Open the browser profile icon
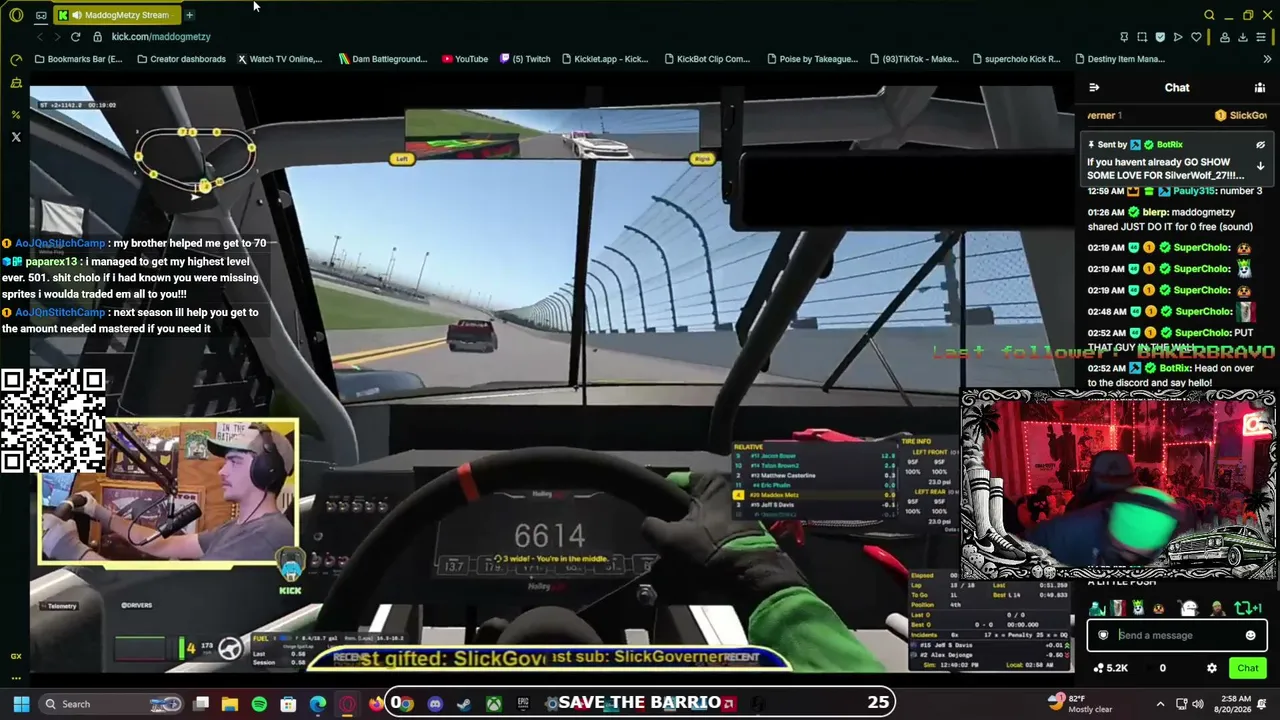Image resolution: width=1280 pixels, height=720 pixels. 1224,37
